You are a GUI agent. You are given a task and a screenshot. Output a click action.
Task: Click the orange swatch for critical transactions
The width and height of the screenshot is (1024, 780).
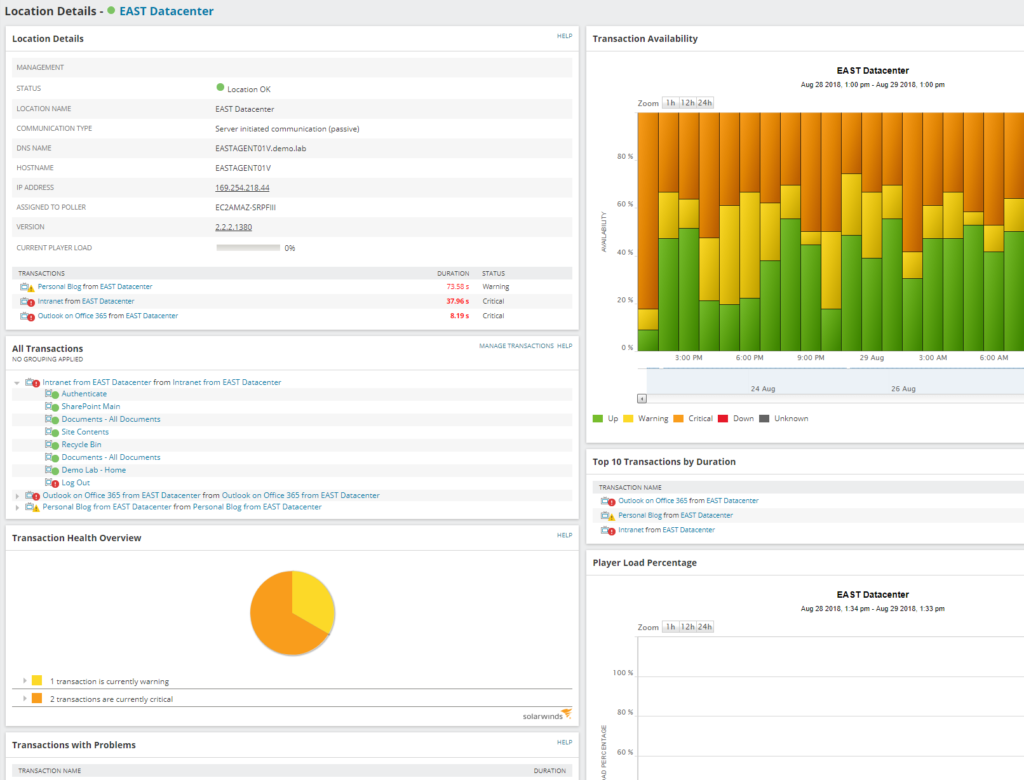pos(37,698)
